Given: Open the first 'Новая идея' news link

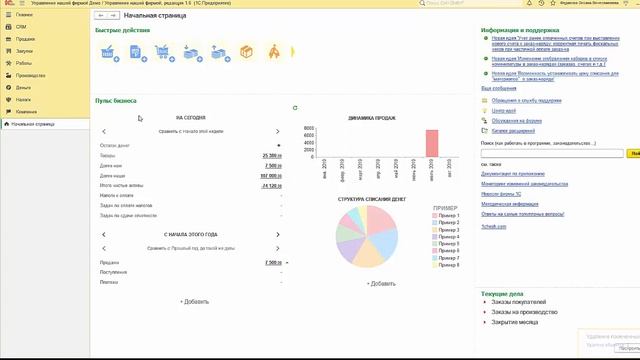Looking at the screenshot, I should click(x=556, y=43).
